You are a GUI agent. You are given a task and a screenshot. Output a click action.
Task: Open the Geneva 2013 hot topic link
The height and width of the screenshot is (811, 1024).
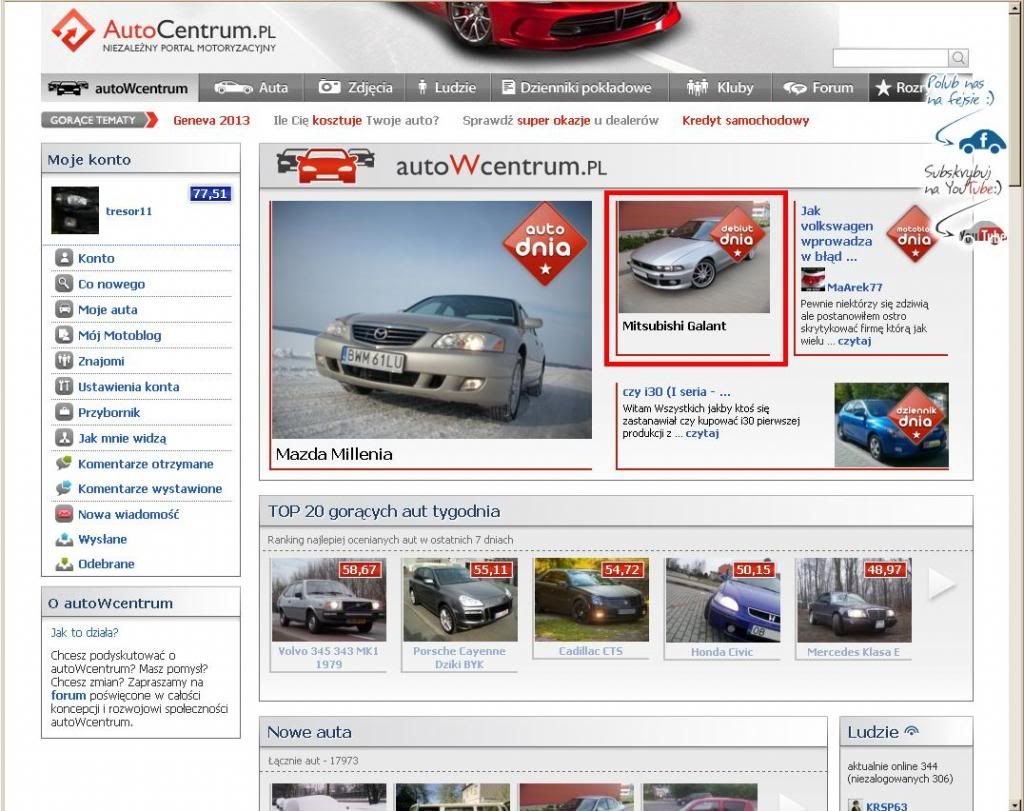pyautogui.click(x=212, y=120)
